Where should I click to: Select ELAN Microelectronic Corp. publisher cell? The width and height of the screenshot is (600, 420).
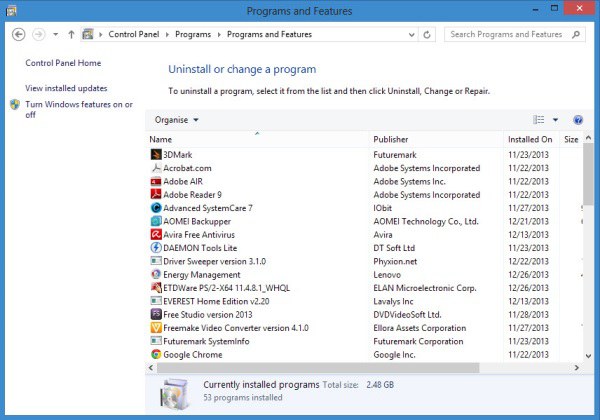point(425,288)
